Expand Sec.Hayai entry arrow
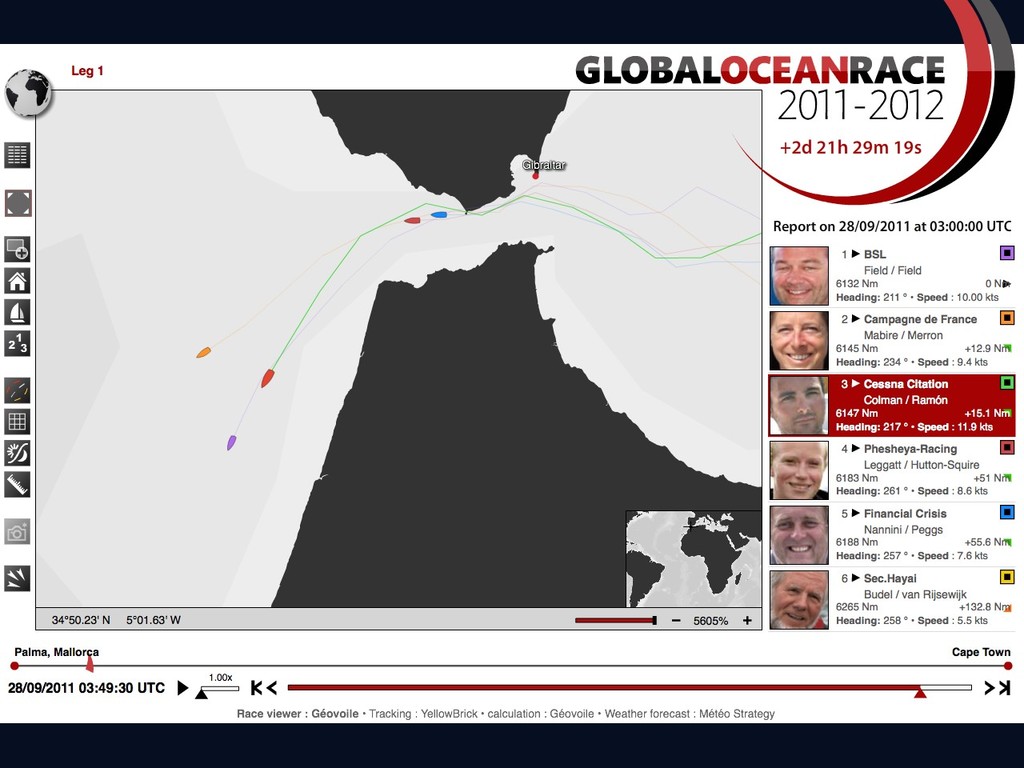Image resolution: width=1024 pixels, height=768 pixels. (856, 577)
